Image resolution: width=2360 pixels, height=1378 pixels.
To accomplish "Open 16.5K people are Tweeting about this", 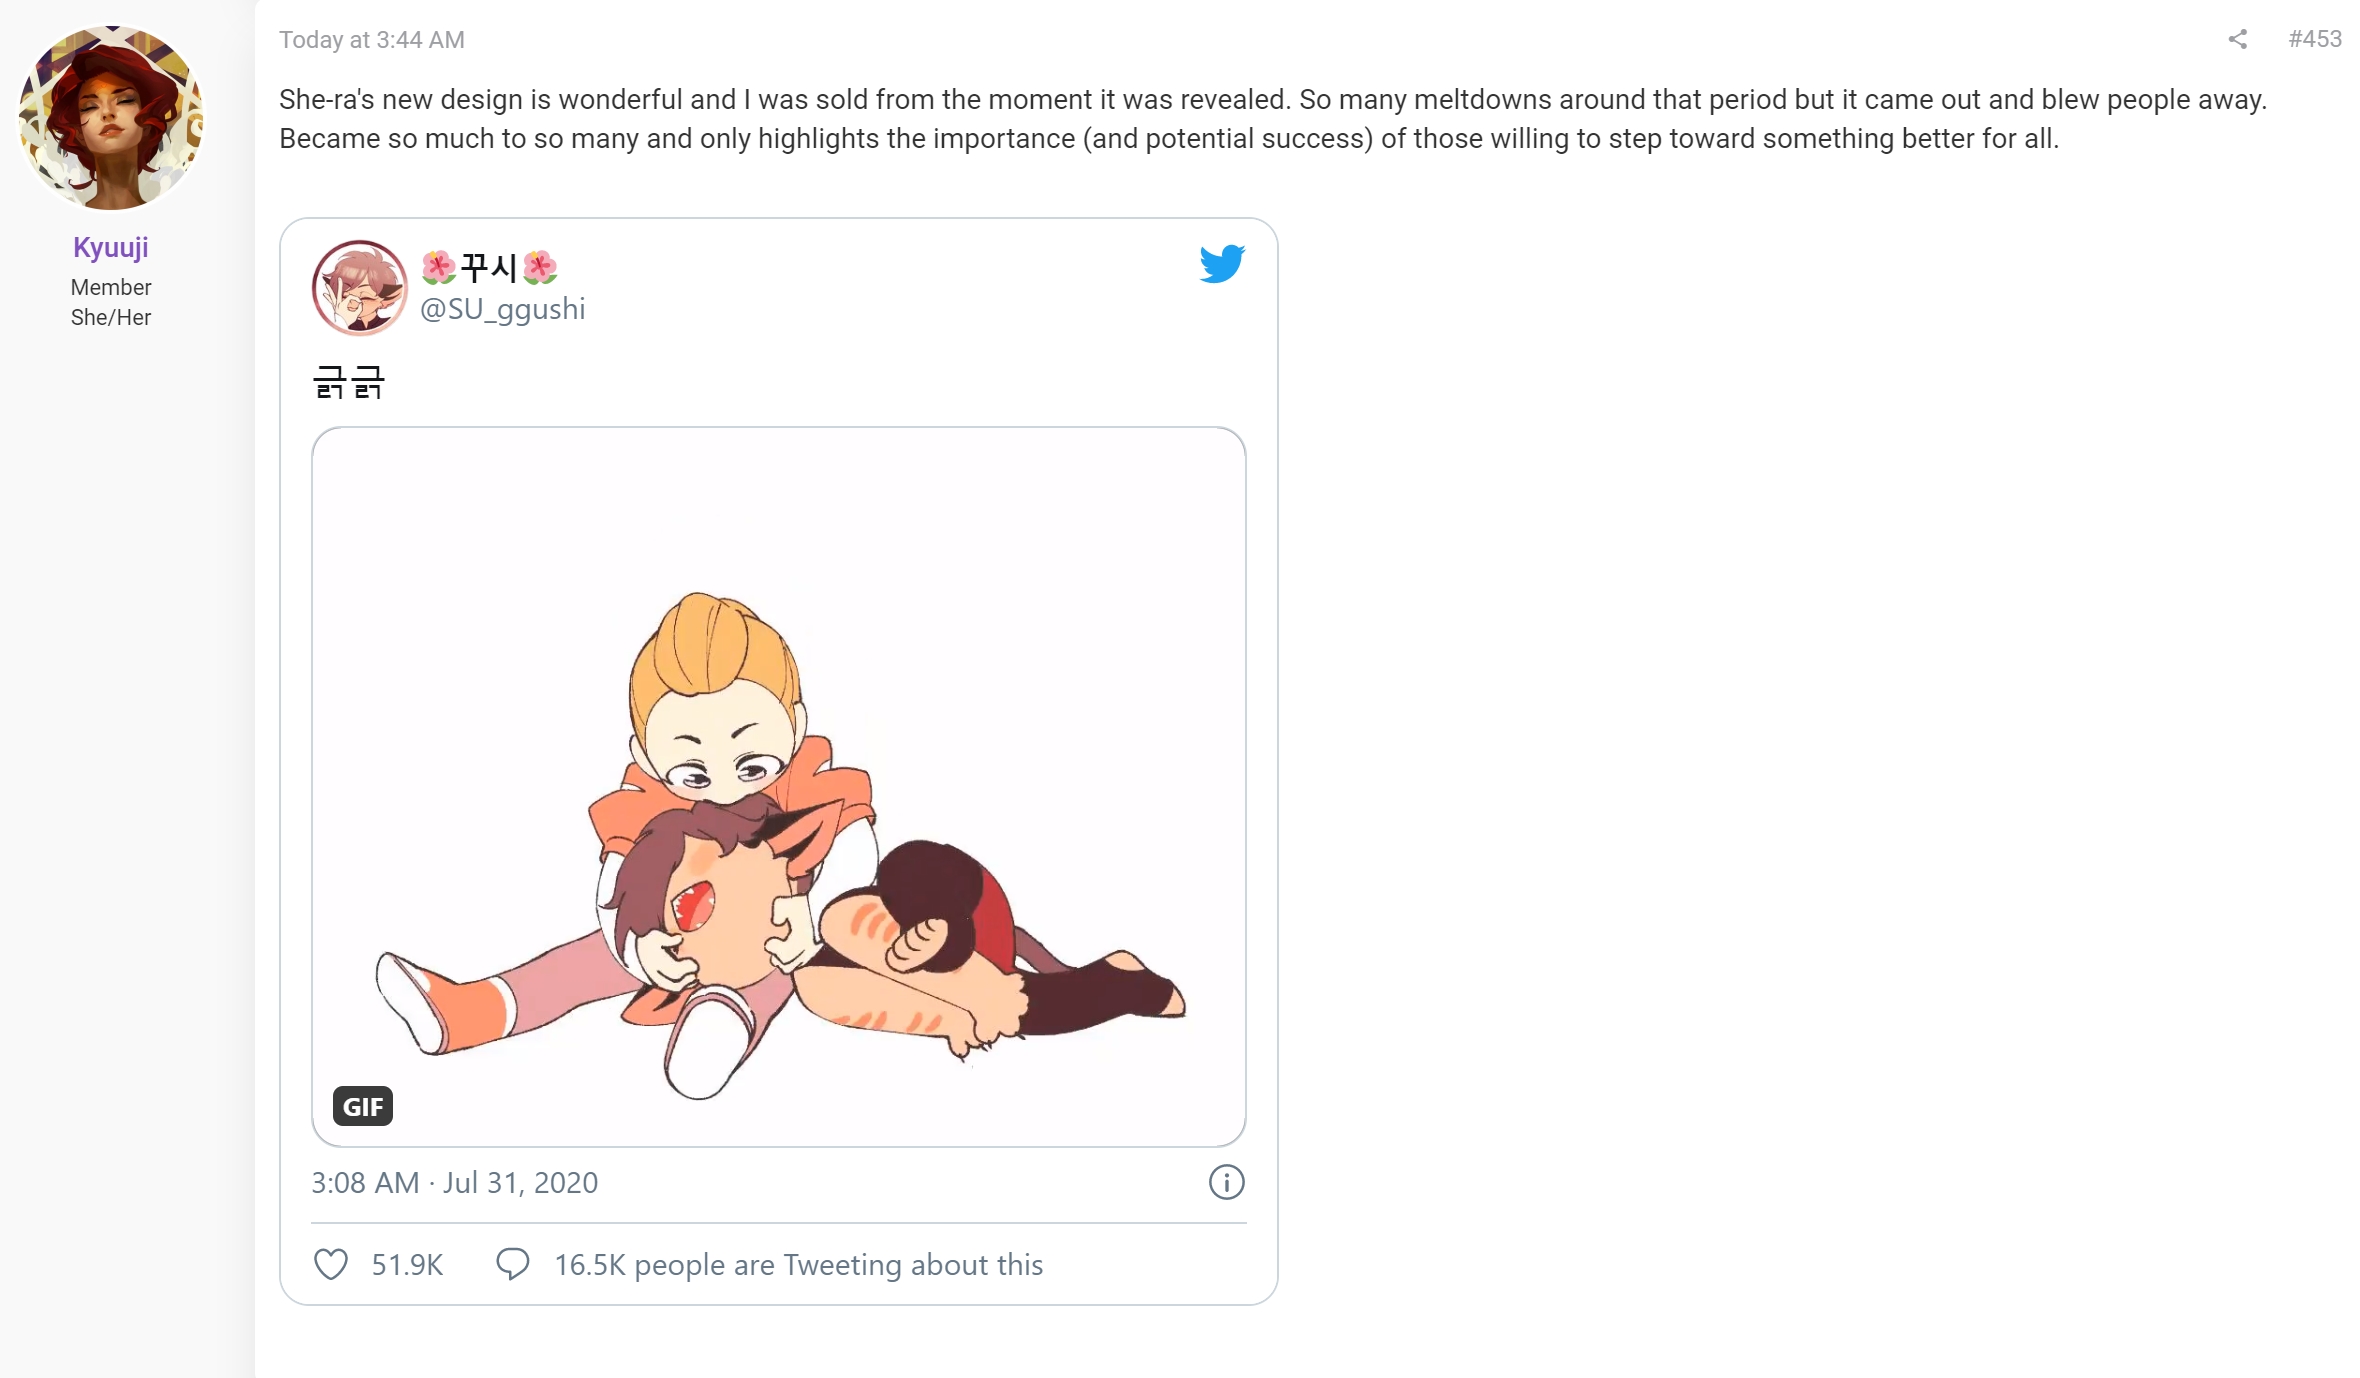I will (x=799, y=1265).
